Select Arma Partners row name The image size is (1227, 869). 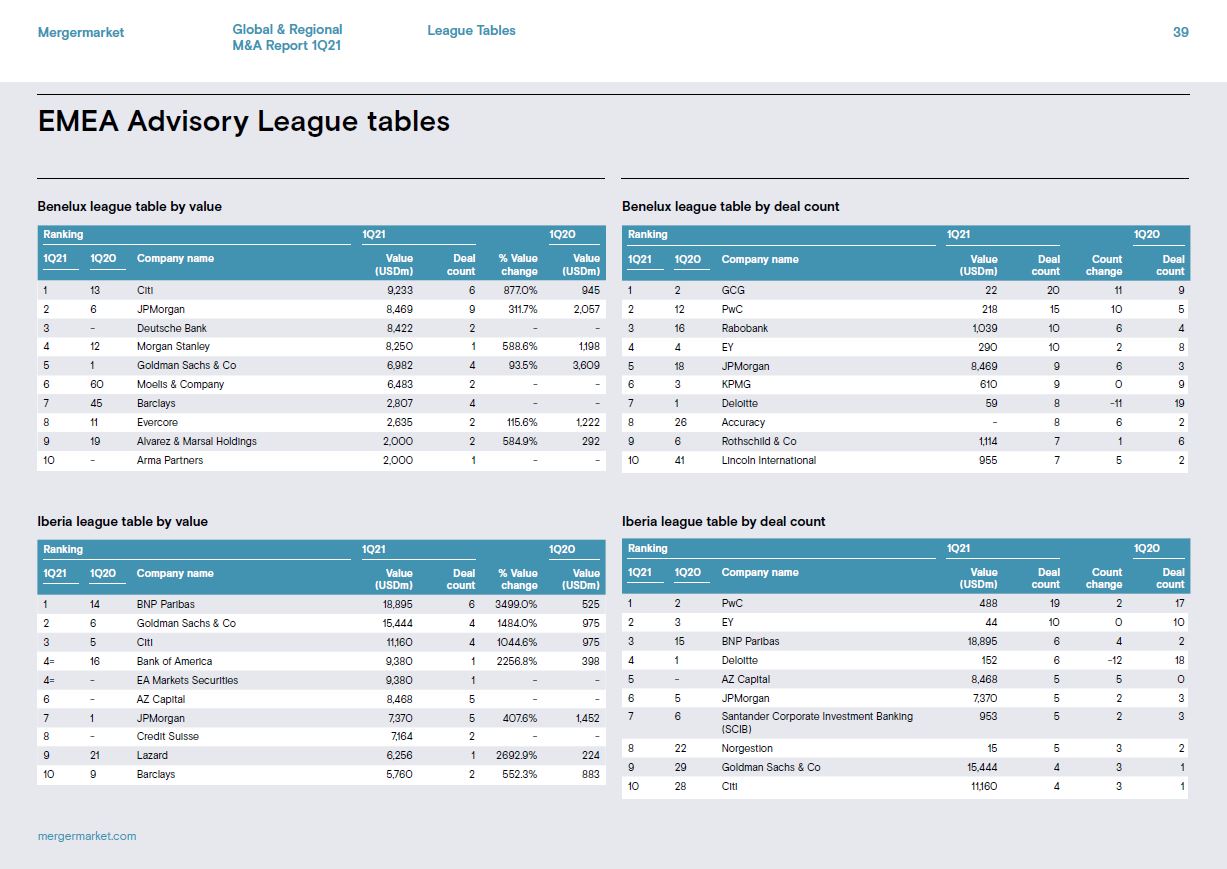(x=170, y=460)
